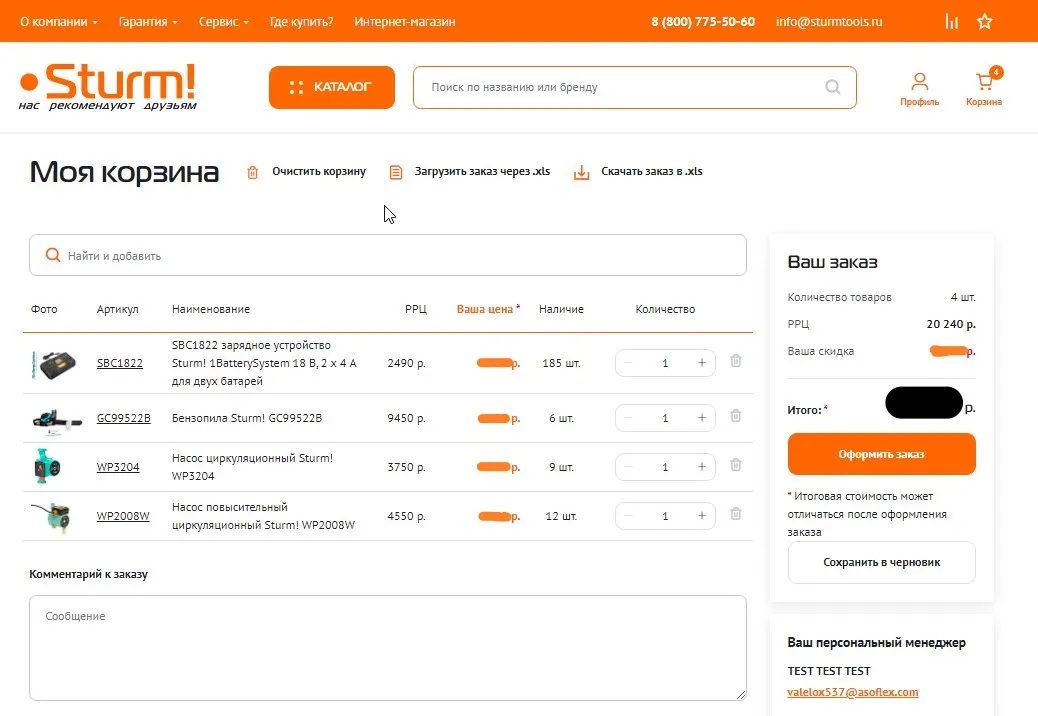The width and height of the screenshot is (1038, 716).
Task: Go to Интернет-магазин in top menu
Action: coord(404,21)
